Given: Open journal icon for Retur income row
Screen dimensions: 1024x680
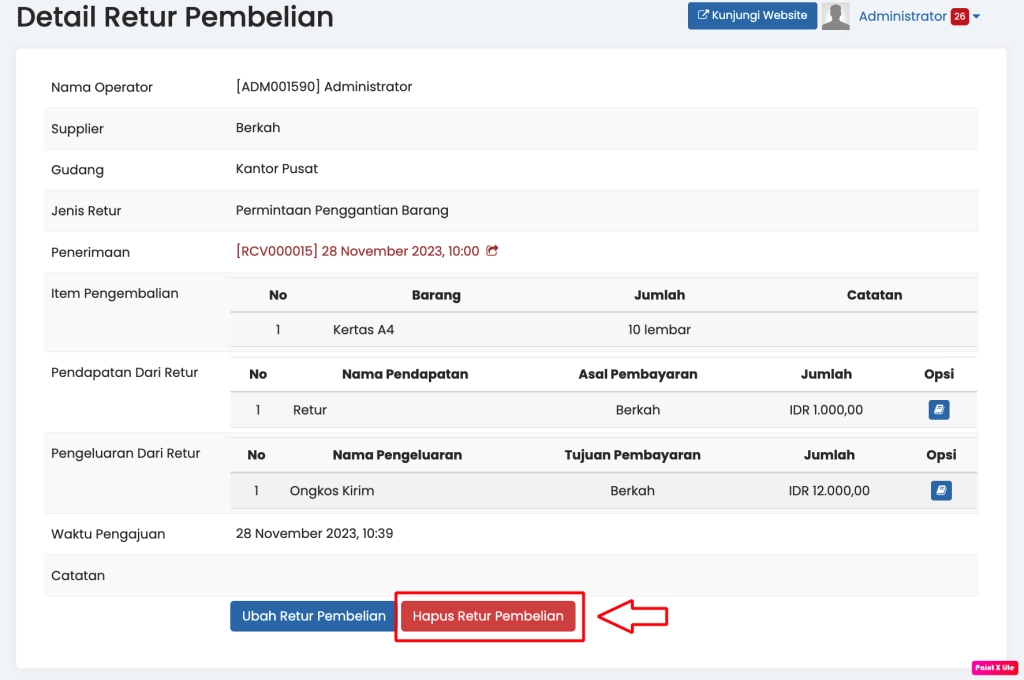Looking at the screenshot, I should 939,410.
